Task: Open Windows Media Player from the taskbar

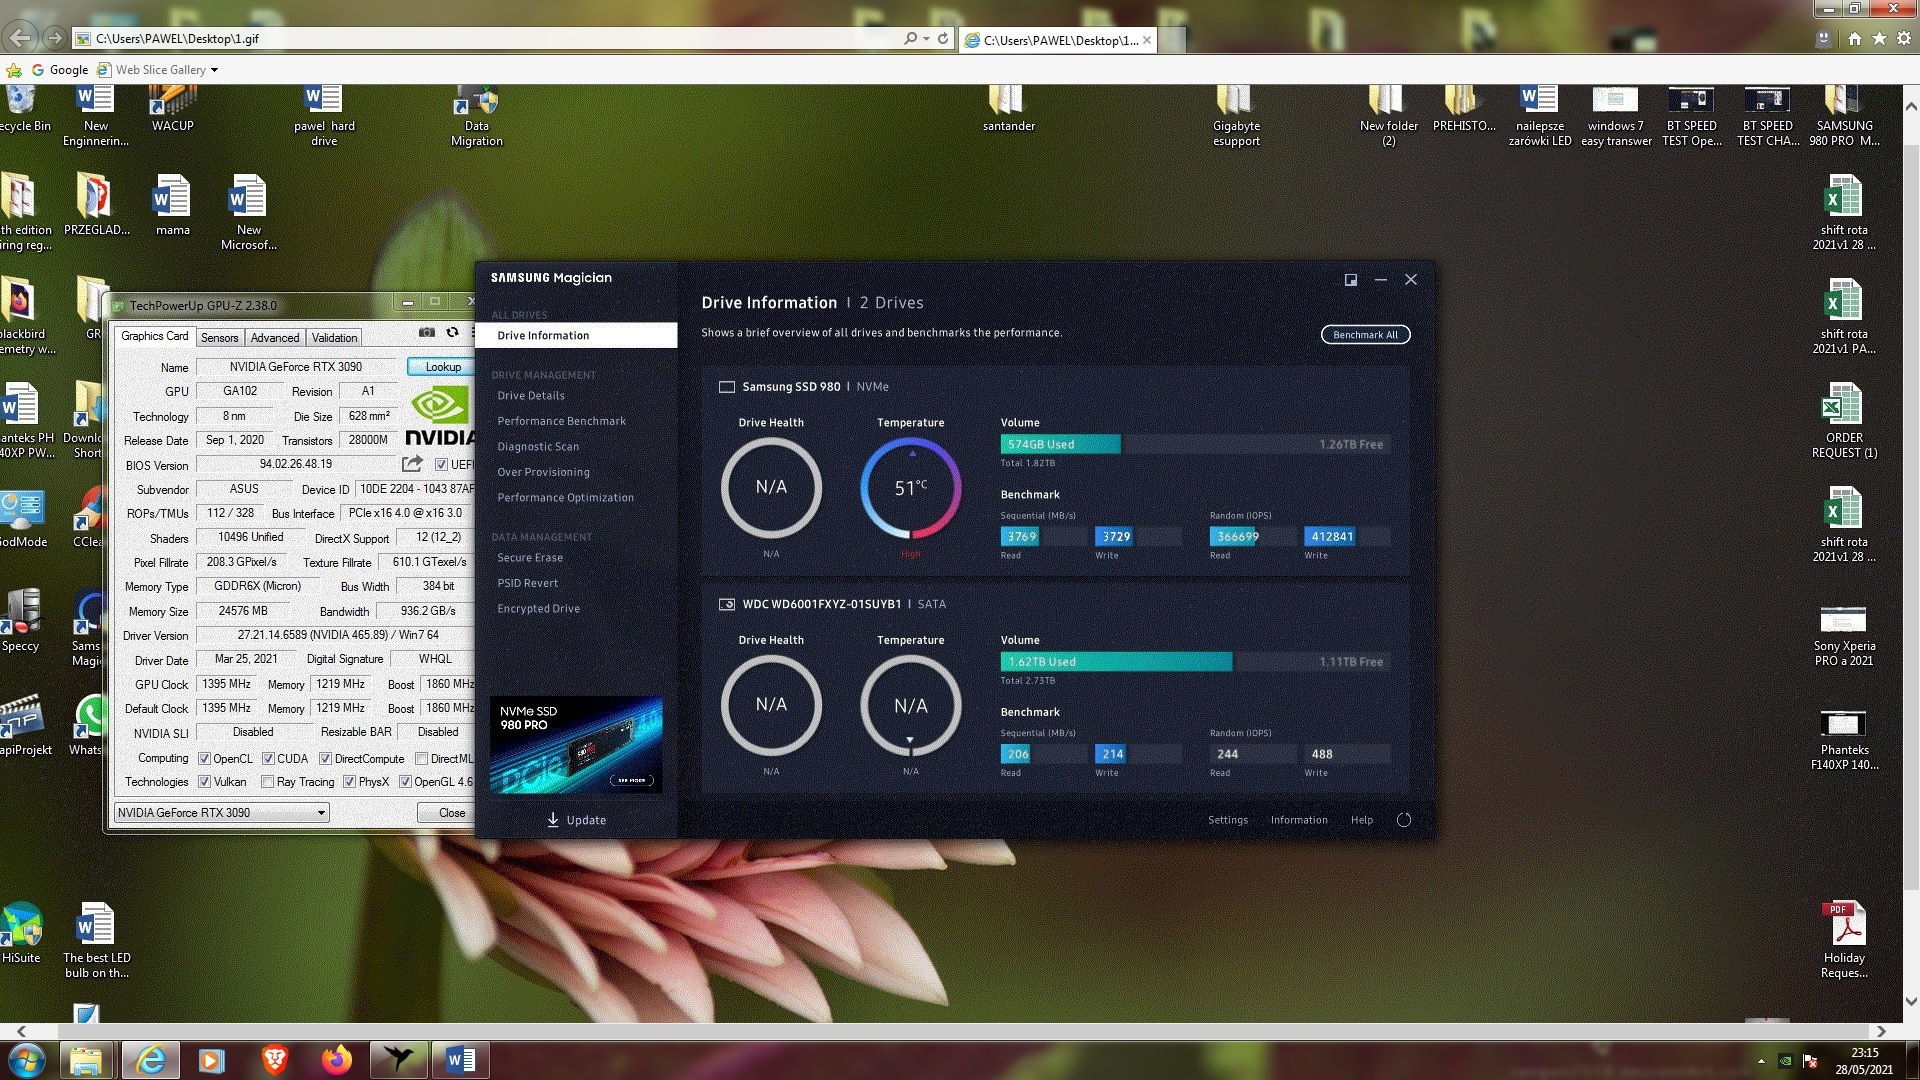Action: pos(212,1060)
